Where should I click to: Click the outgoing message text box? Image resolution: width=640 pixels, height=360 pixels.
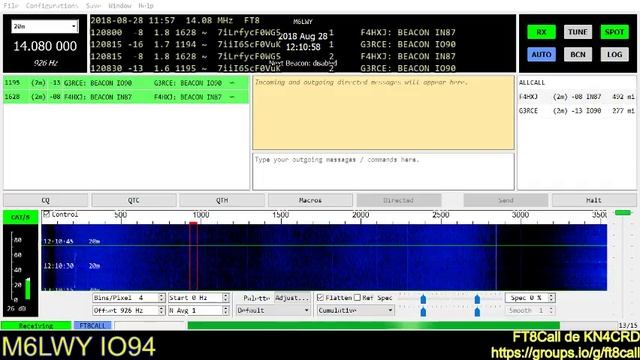click(383, 171)
